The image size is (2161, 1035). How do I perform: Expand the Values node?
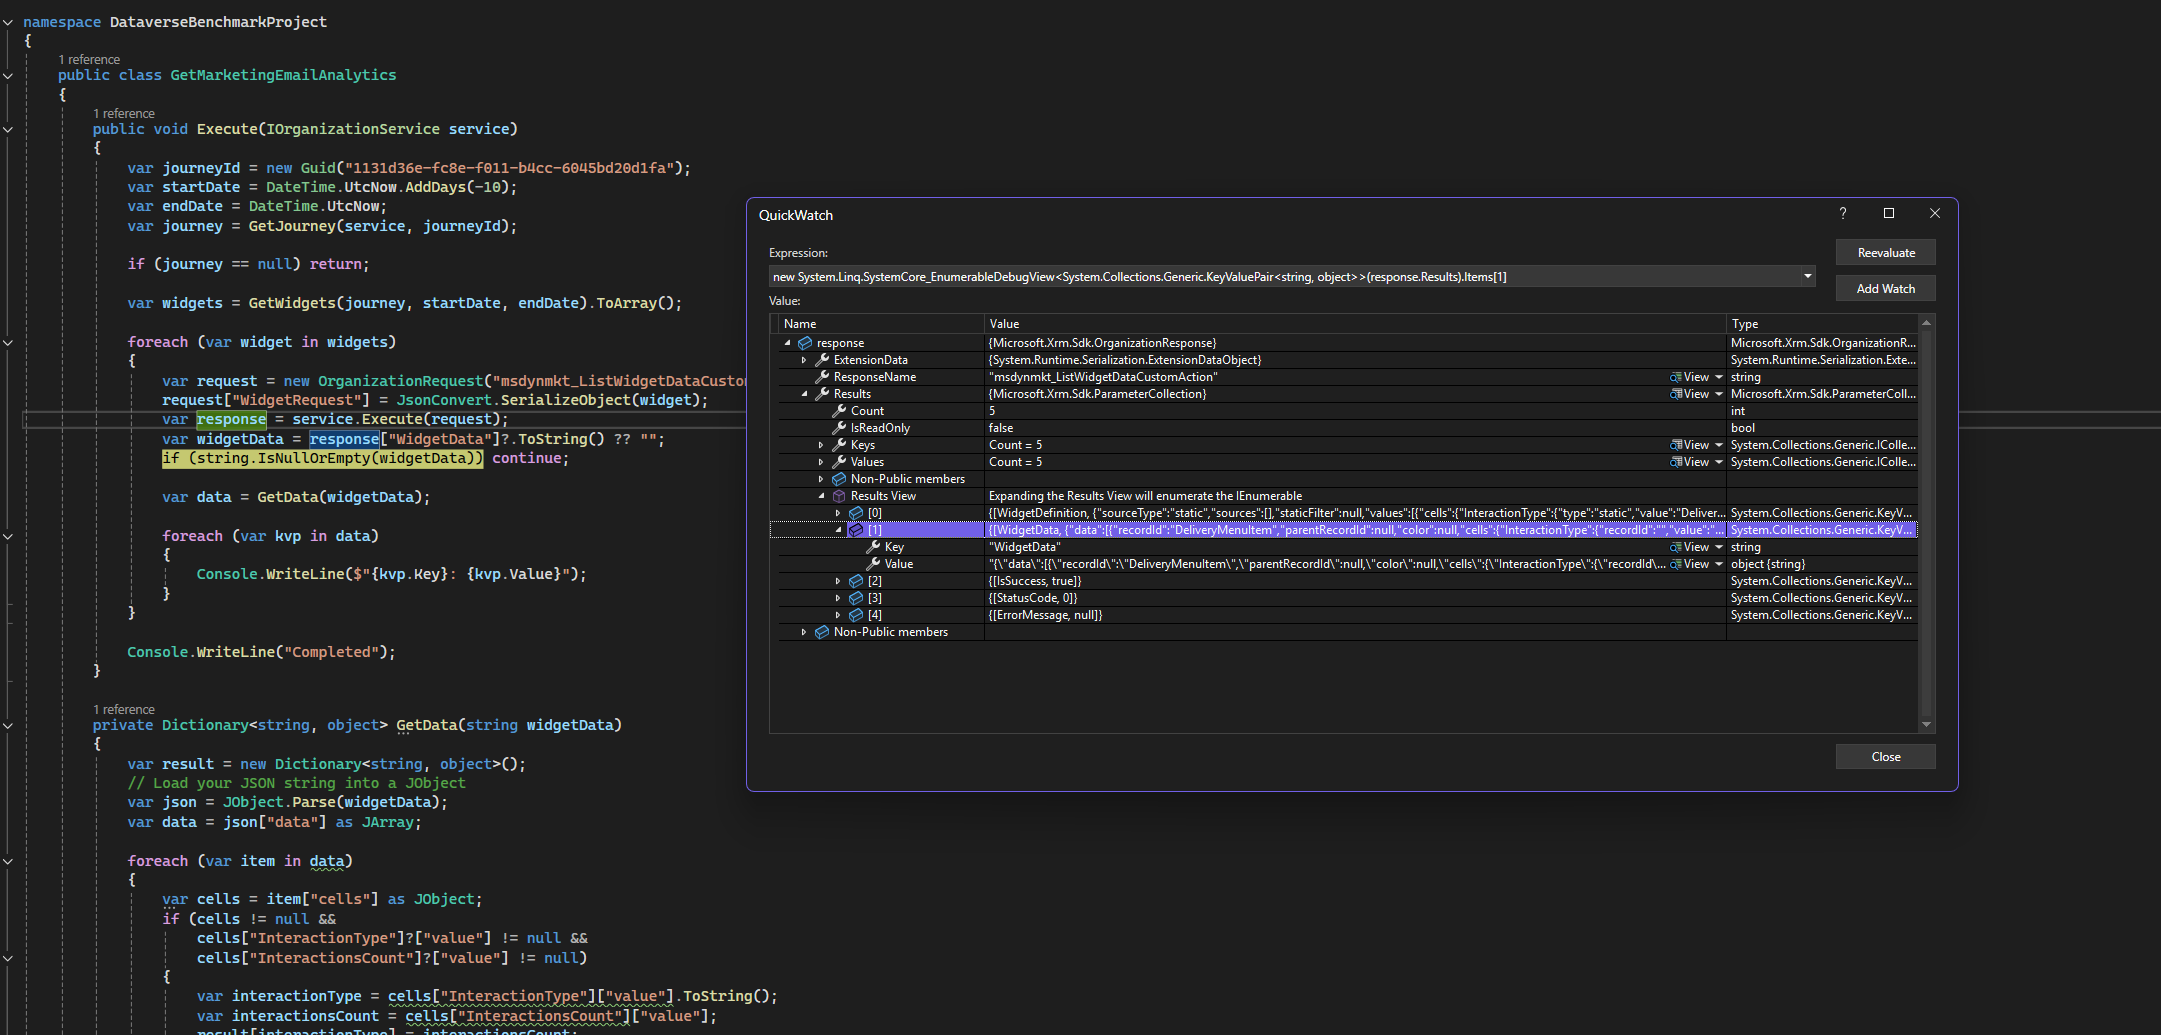(x=821, y=462)
